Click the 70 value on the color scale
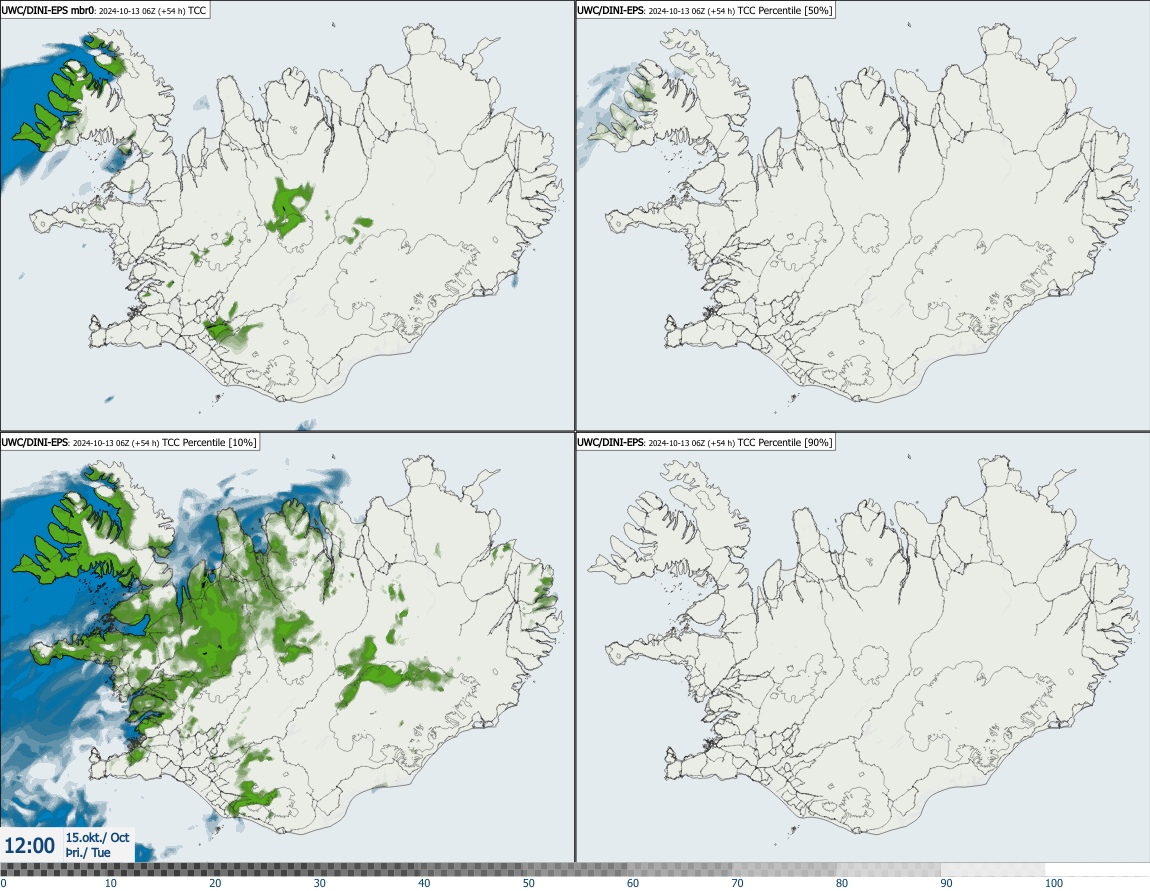Screen dimensions: 1150x891 (738, 883)
